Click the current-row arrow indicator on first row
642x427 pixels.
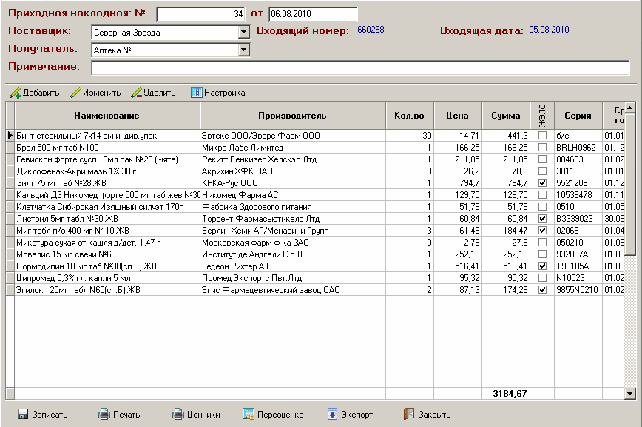[10, 136]
